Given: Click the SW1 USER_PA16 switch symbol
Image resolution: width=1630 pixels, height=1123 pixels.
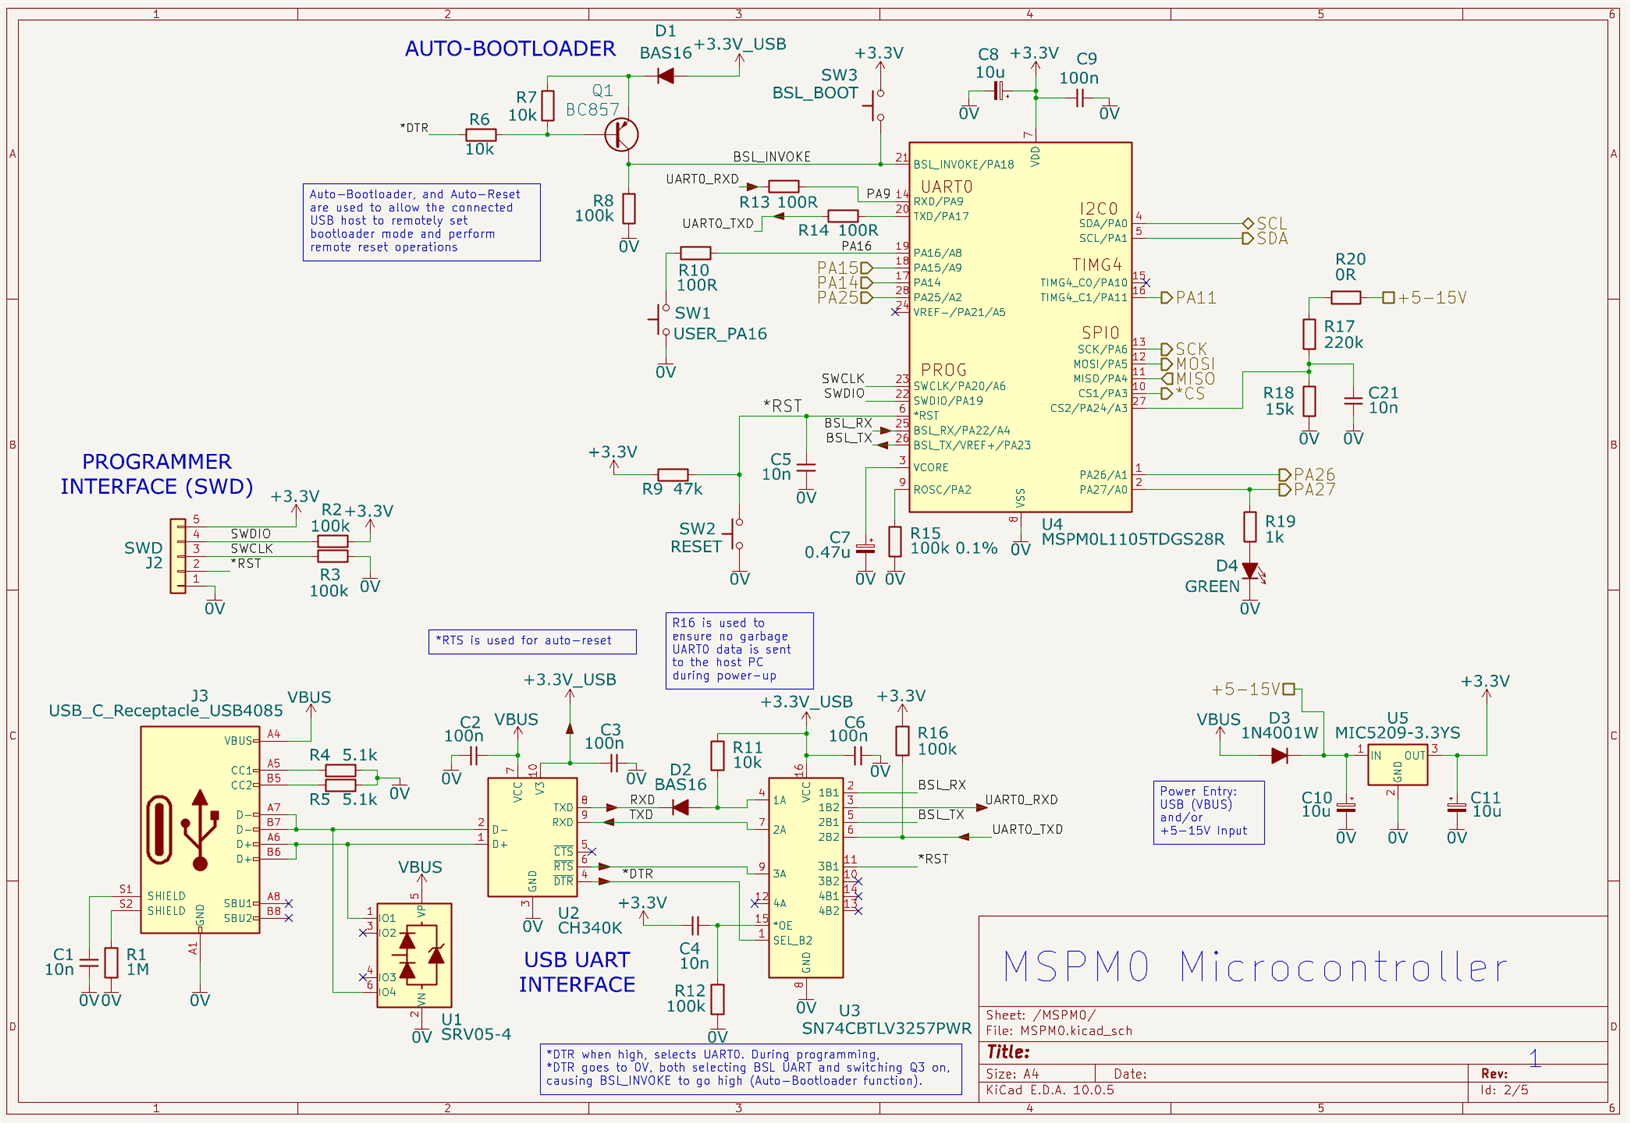Looking at the screenshot, I should tap(663, 320).
